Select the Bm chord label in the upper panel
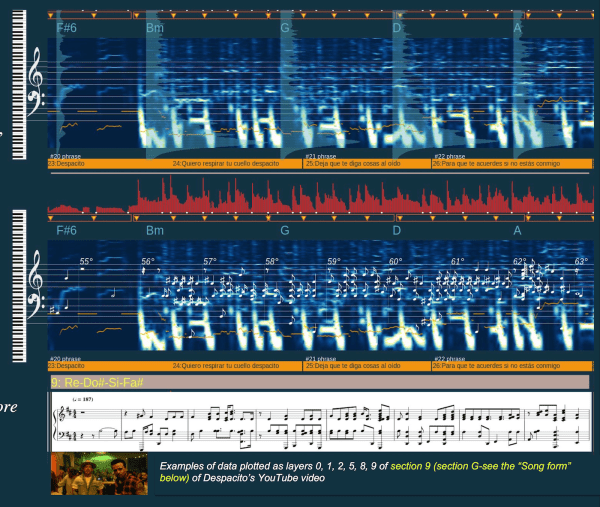Image resolution: width=600 pixels, height=507 pixels. (154, 28)
